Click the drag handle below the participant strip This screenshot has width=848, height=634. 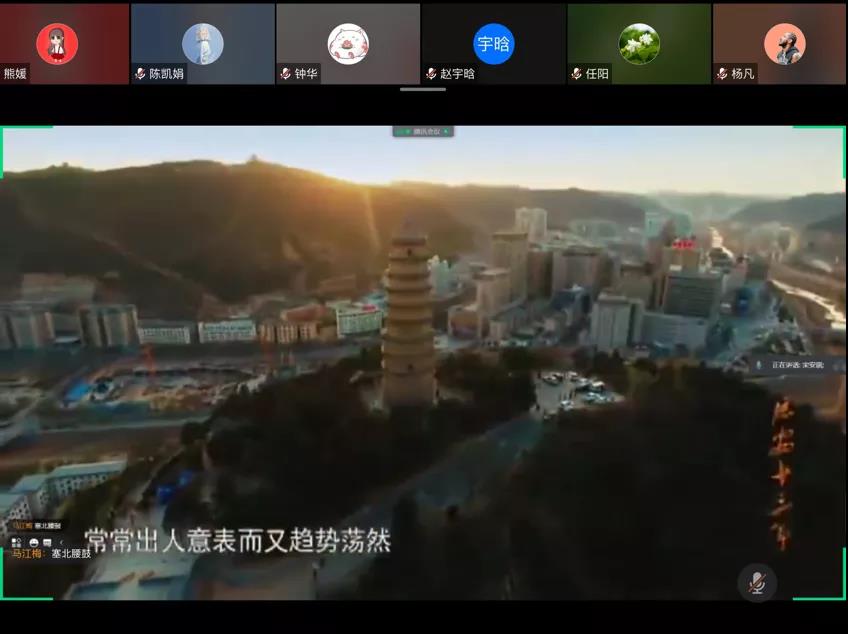tap(424, 90)
